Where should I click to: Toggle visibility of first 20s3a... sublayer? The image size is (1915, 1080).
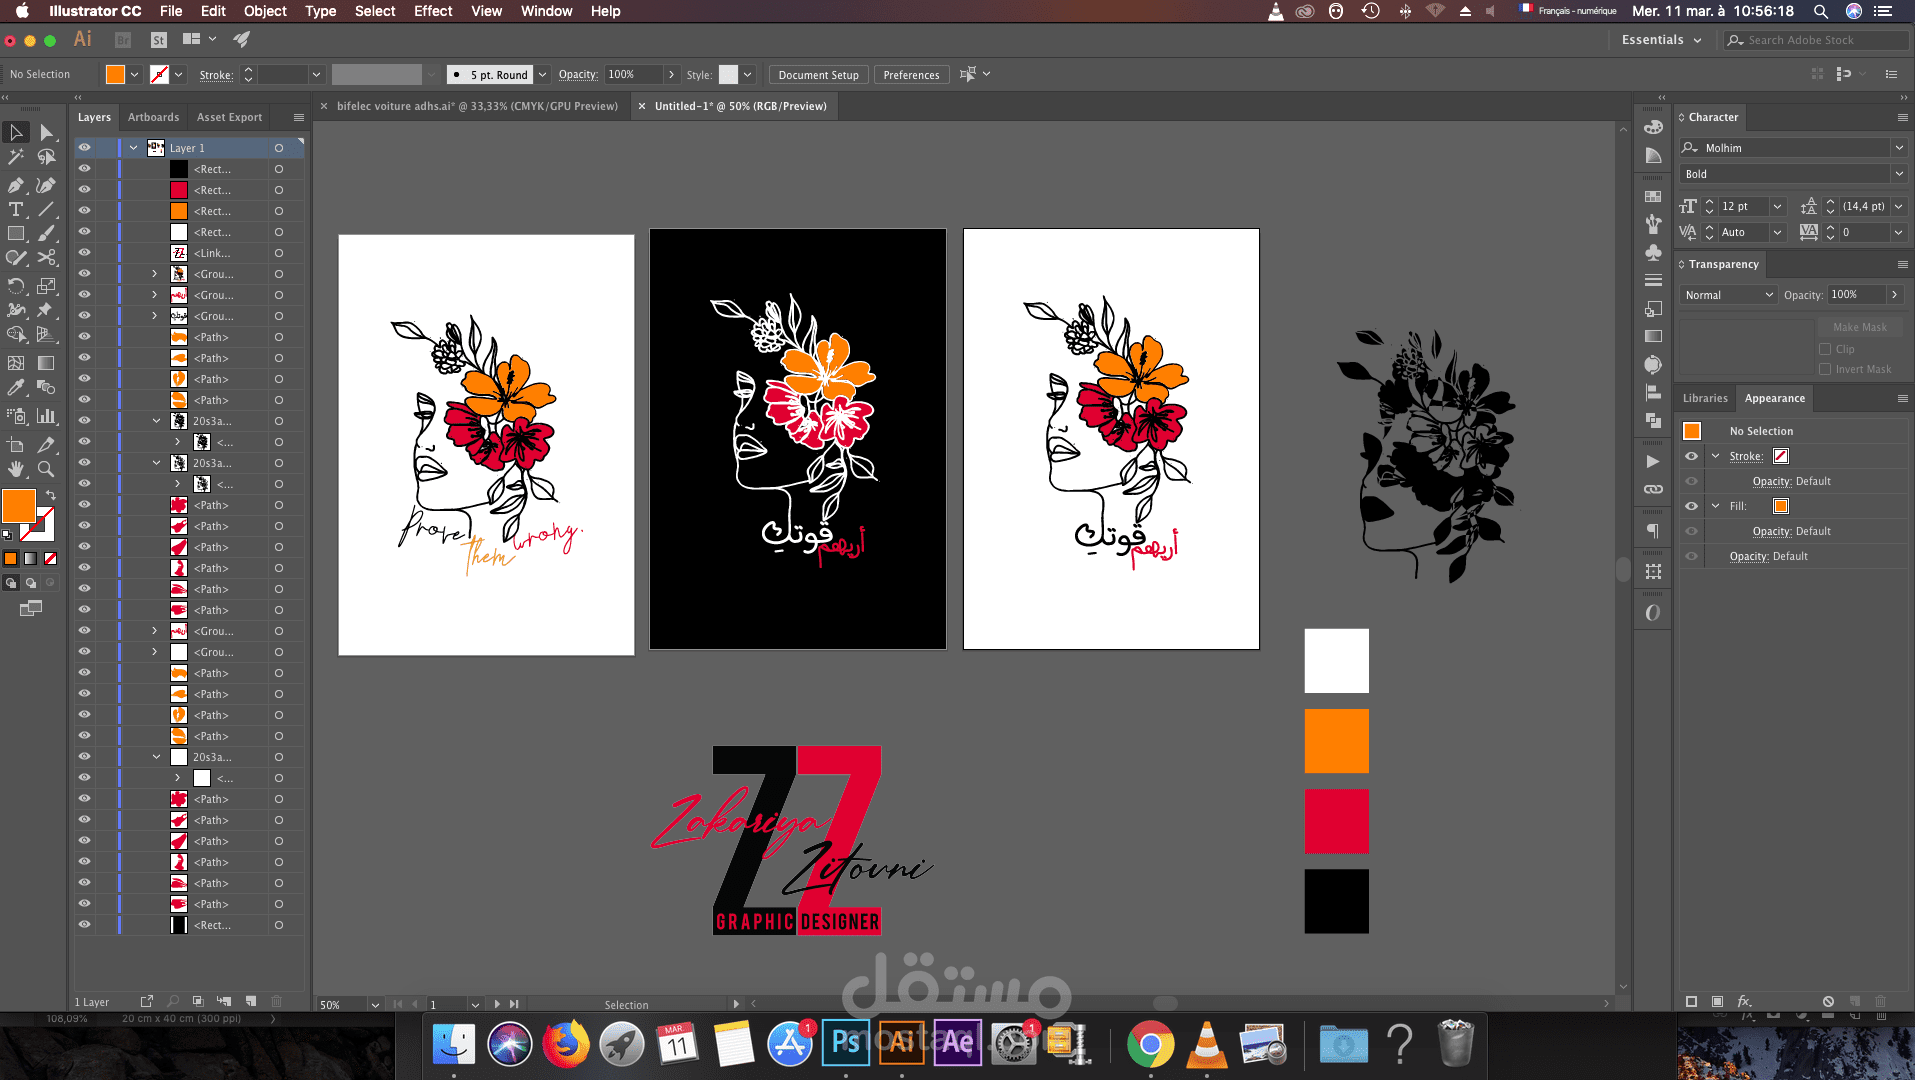pyautogui.click(x=84, y=420)
